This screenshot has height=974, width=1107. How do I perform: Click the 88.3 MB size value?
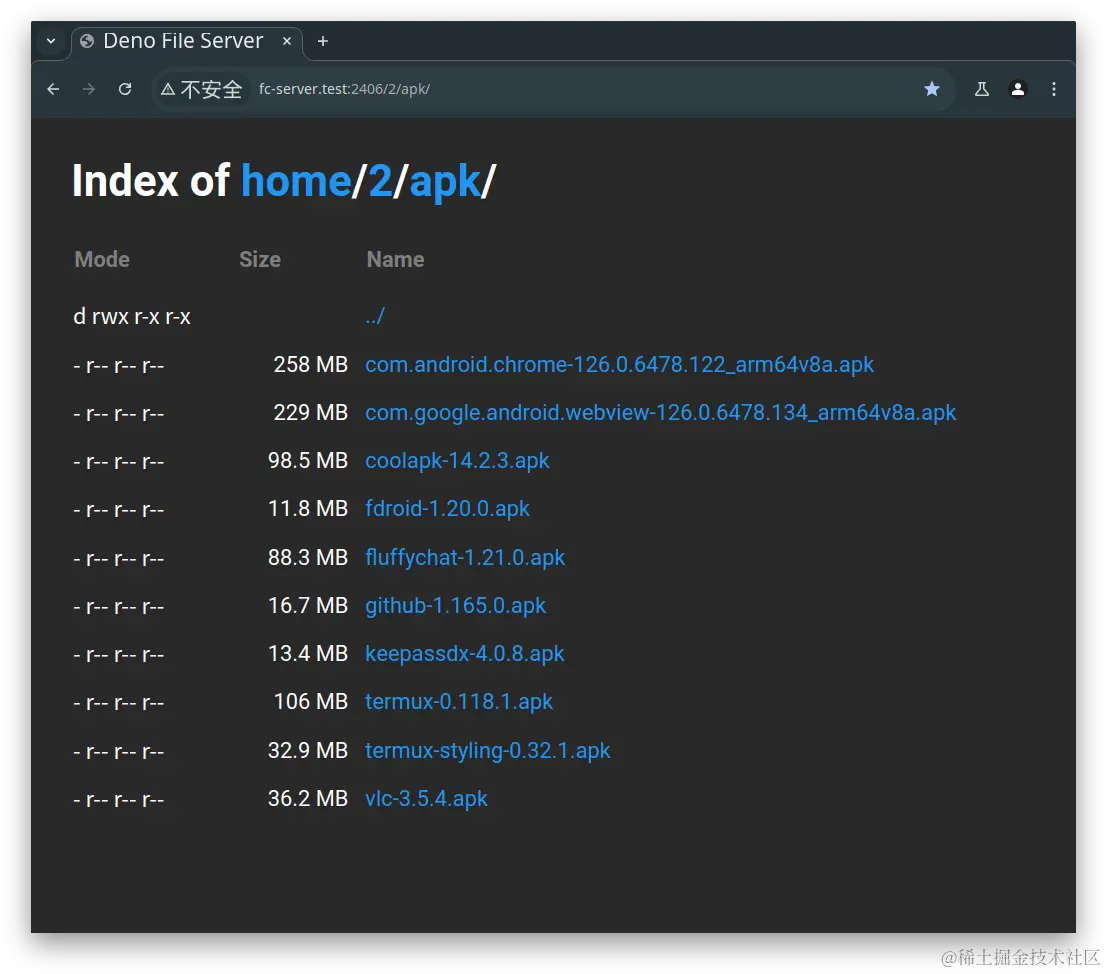click(308, 558)
